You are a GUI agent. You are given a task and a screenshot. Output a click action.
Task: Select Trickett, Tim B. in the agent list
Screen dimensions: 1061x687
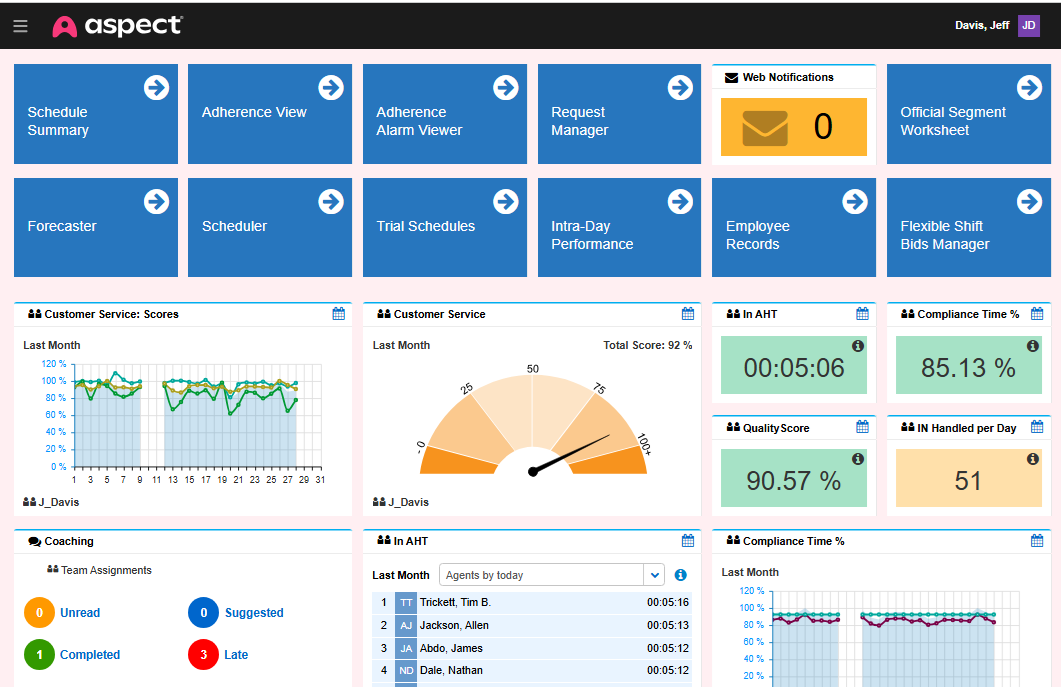point(459,601)
